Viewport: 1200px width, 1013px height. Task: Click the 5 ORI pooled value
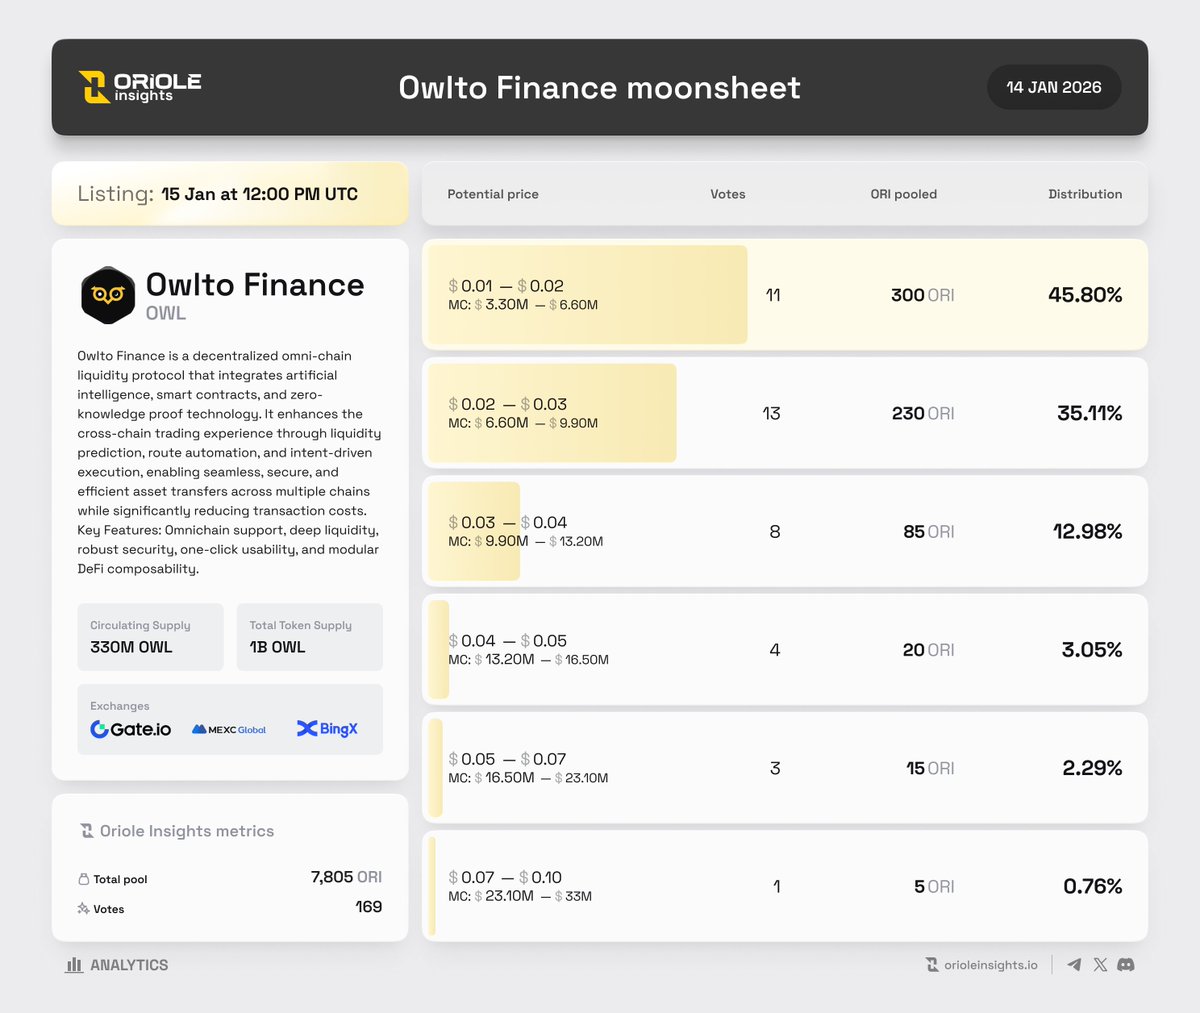tap(934, 886)
